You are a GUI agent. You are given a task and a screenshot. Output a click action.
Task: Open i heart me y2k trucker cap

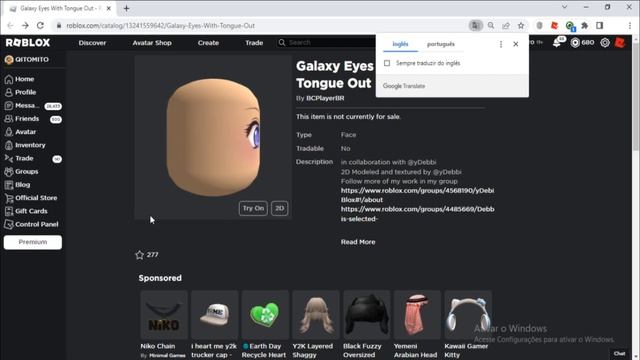[x=215, y=324]
